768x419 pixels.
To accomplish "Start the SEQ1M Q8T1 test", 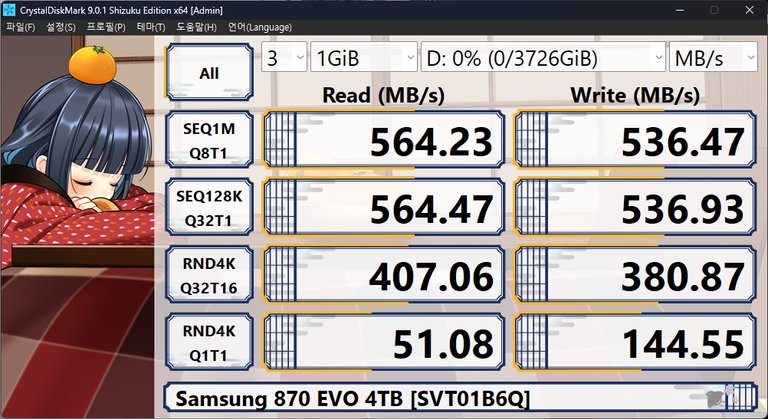I will (209, 140).
